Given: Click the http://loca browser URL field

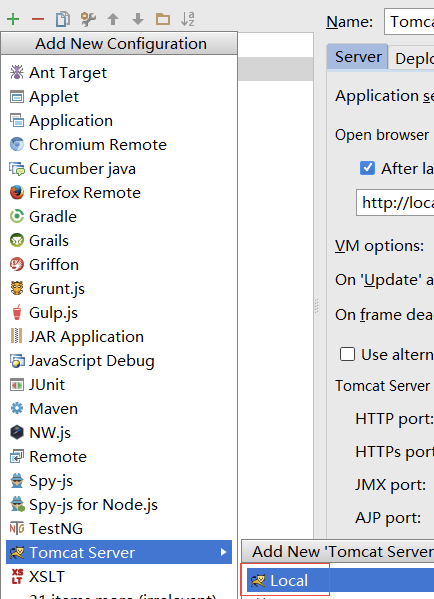Looking at the screenshot, I should (x=395, y=202).
